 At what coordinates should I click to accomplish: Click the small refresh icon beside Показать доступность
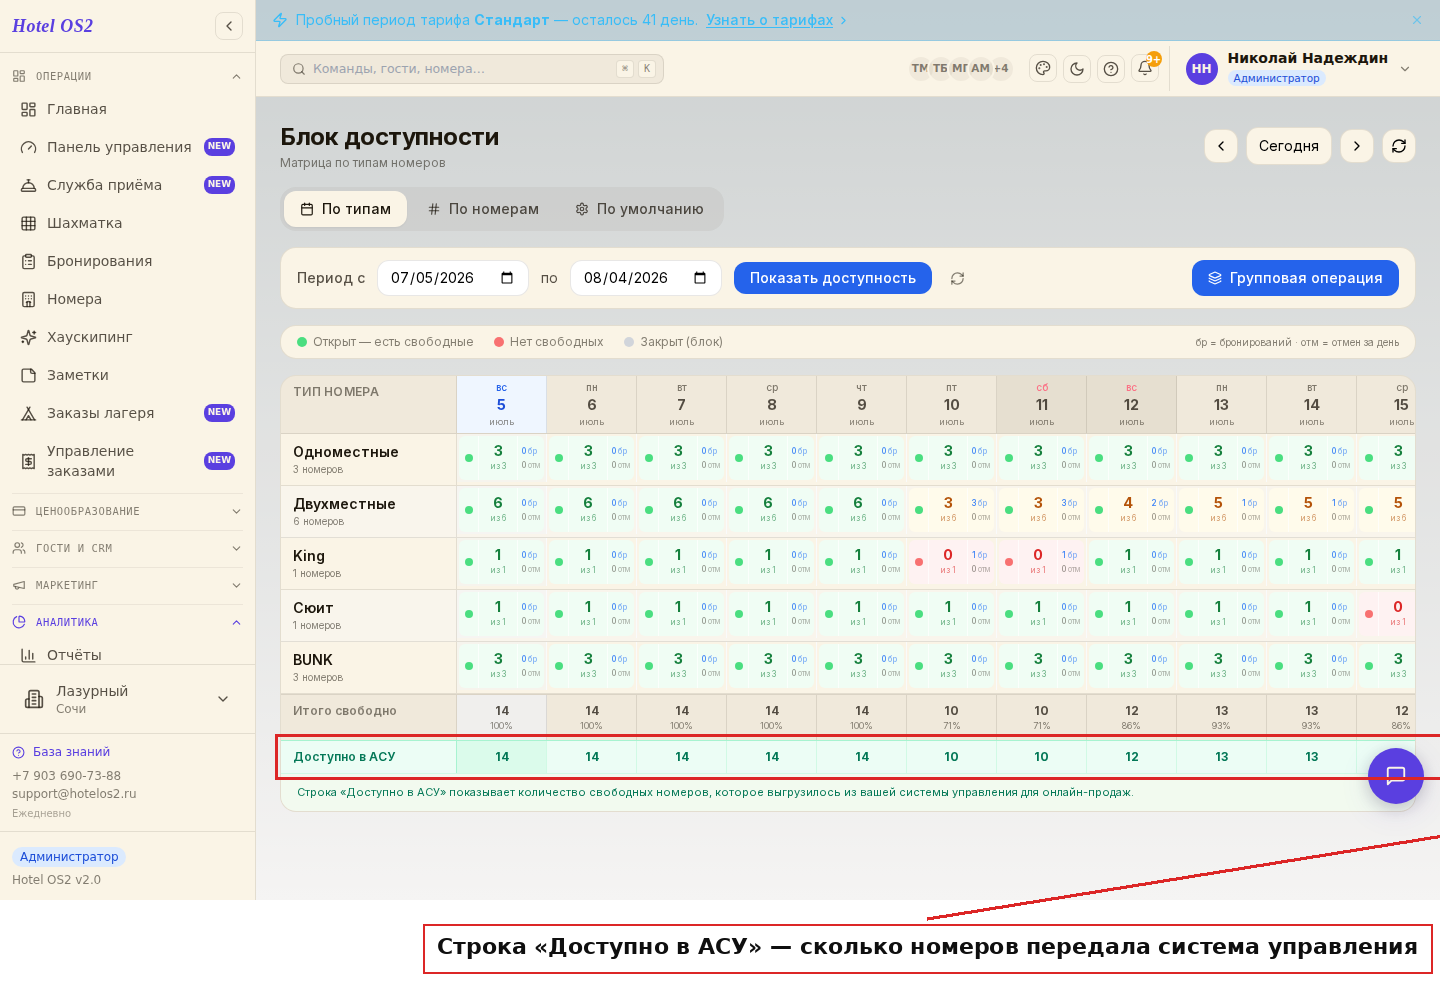[x=957, y=278]
